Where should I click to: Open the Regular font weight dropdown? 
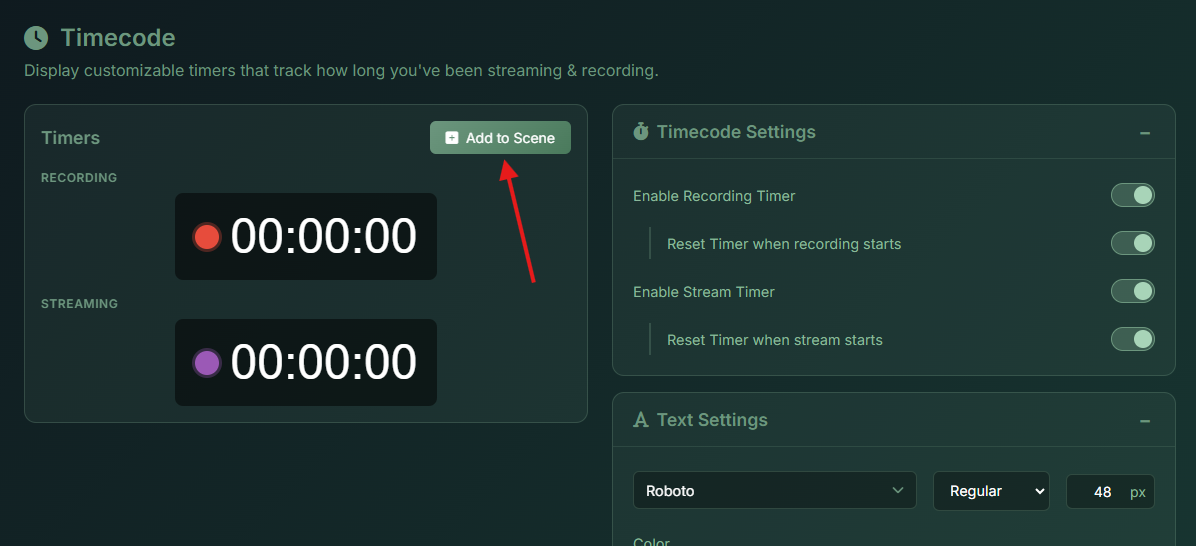click(990, 491)
